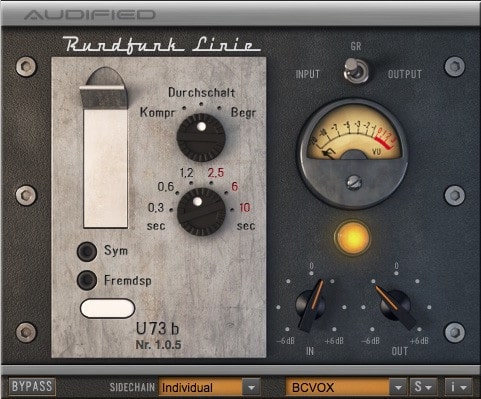Image resolution: width=481 pixels, height=399 pixels.
Task: Toggle the Fremdsp sidechain button
Action: (x=87, y=280)
